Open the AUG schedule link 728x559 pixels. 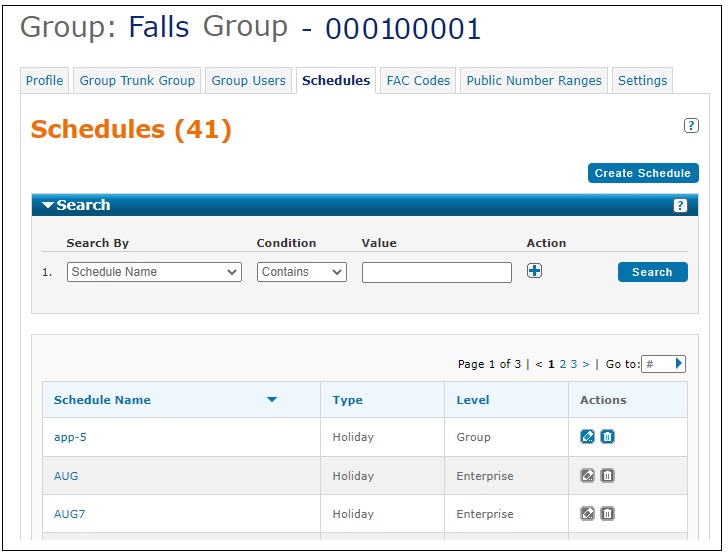[x=66, y=476]
